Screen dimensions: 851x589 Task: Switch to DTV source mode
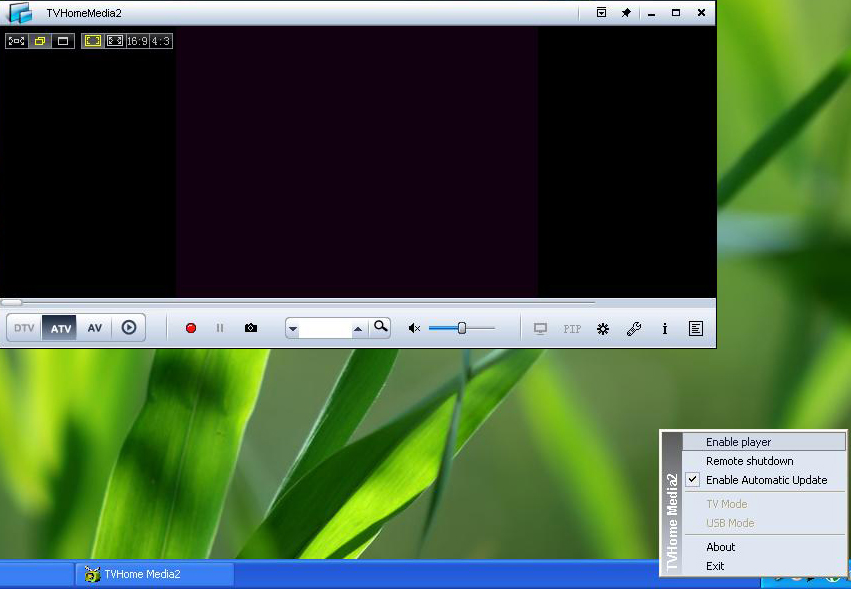point(24,328)
